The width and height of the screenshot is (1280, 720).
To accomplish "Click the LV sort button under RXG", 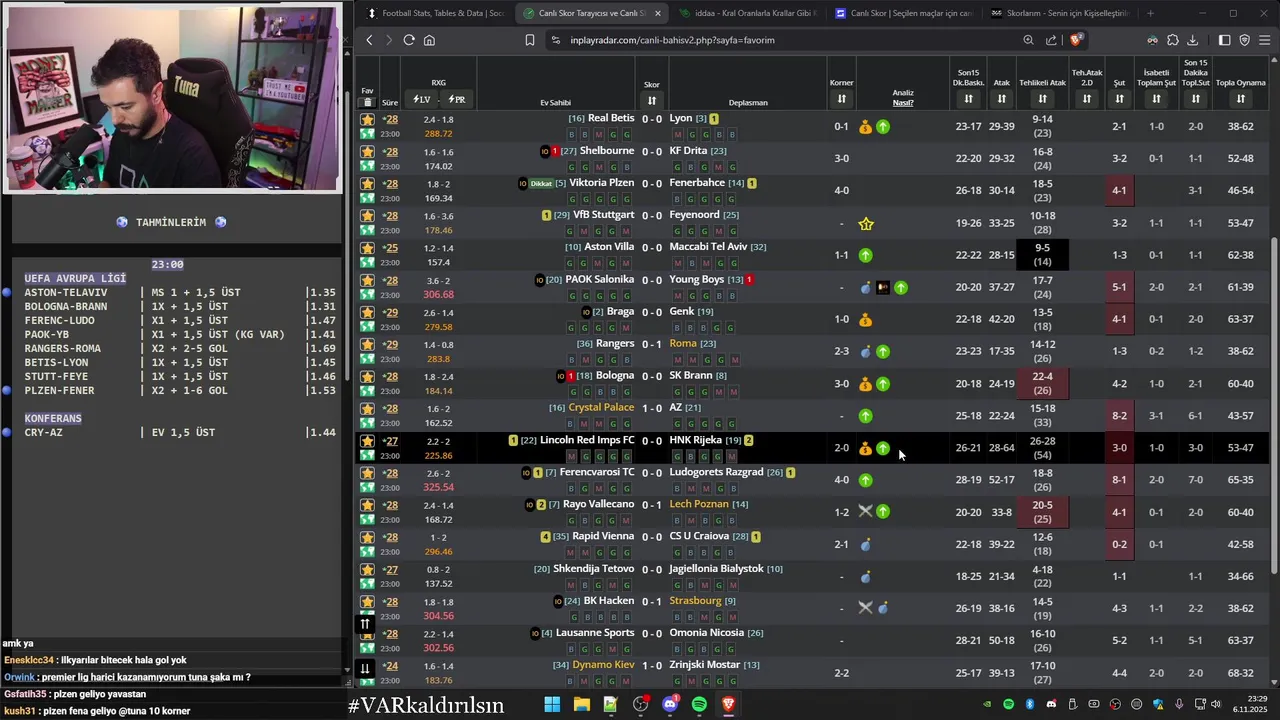I will tap(421, 100).
